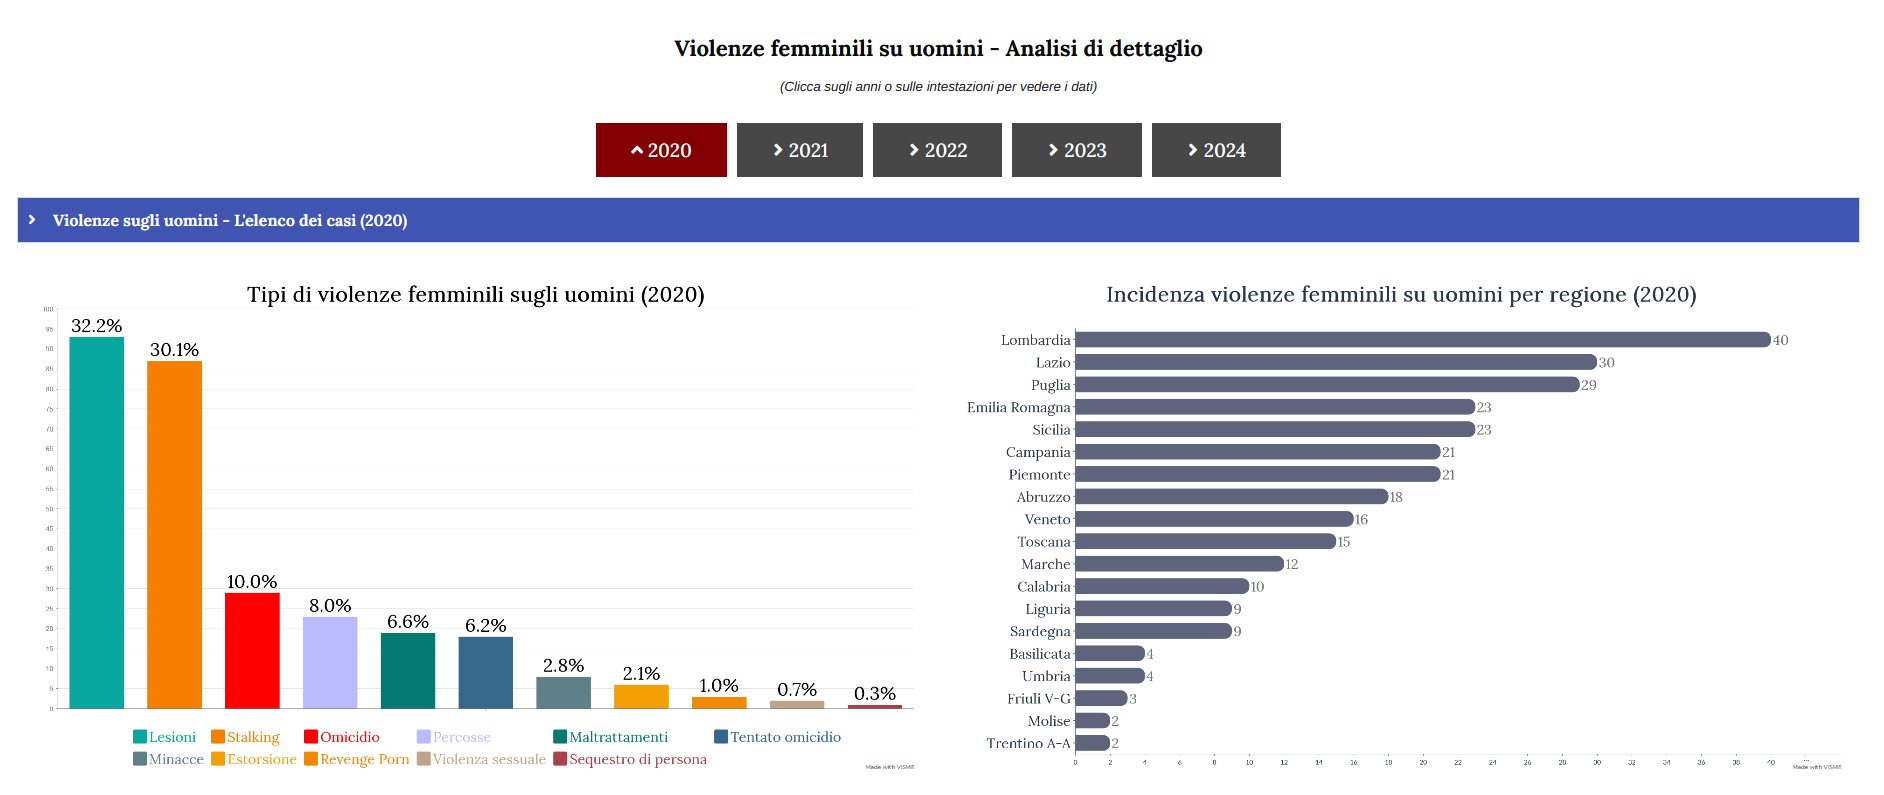Click the lavender 8.0% Percosse bar
This screenshot has width=1884, height=795.
tap(330, 663)
